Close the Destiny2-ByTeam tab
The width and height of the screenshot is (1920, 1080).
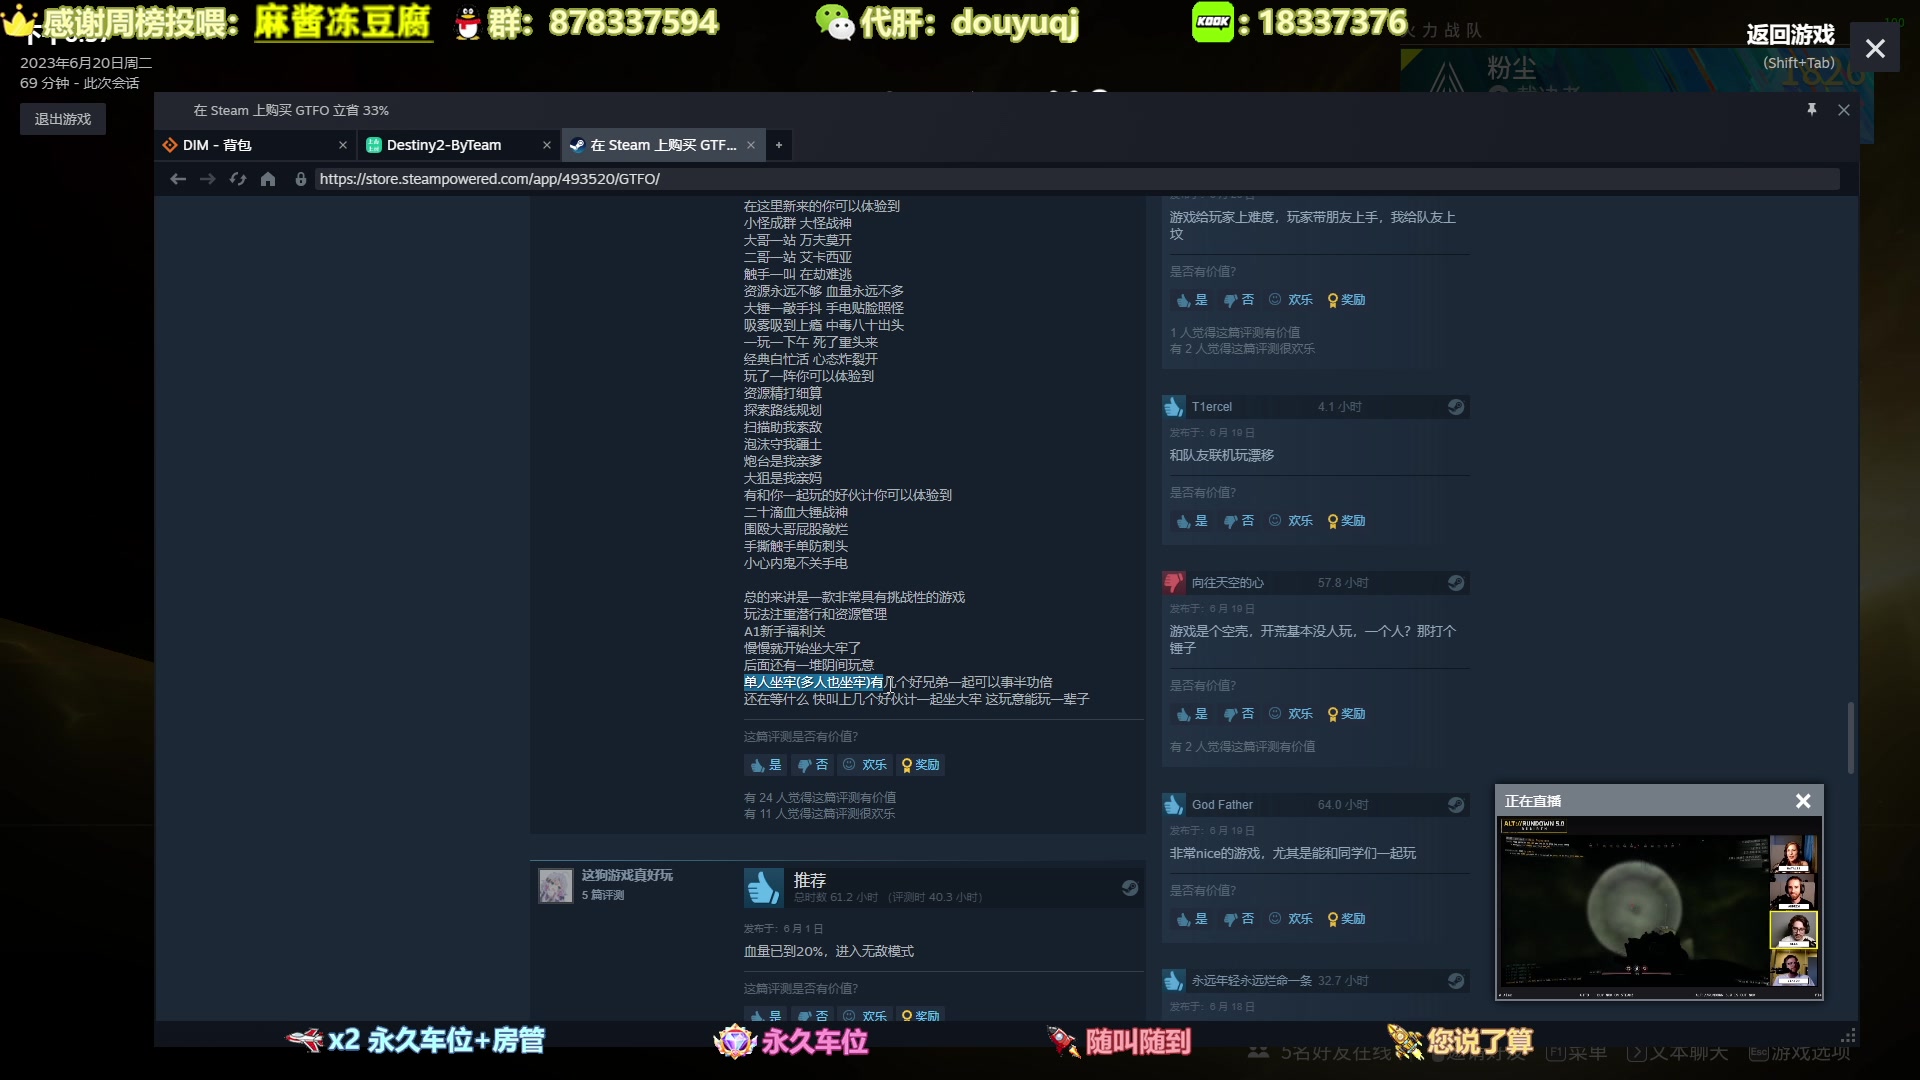(547, 145)
